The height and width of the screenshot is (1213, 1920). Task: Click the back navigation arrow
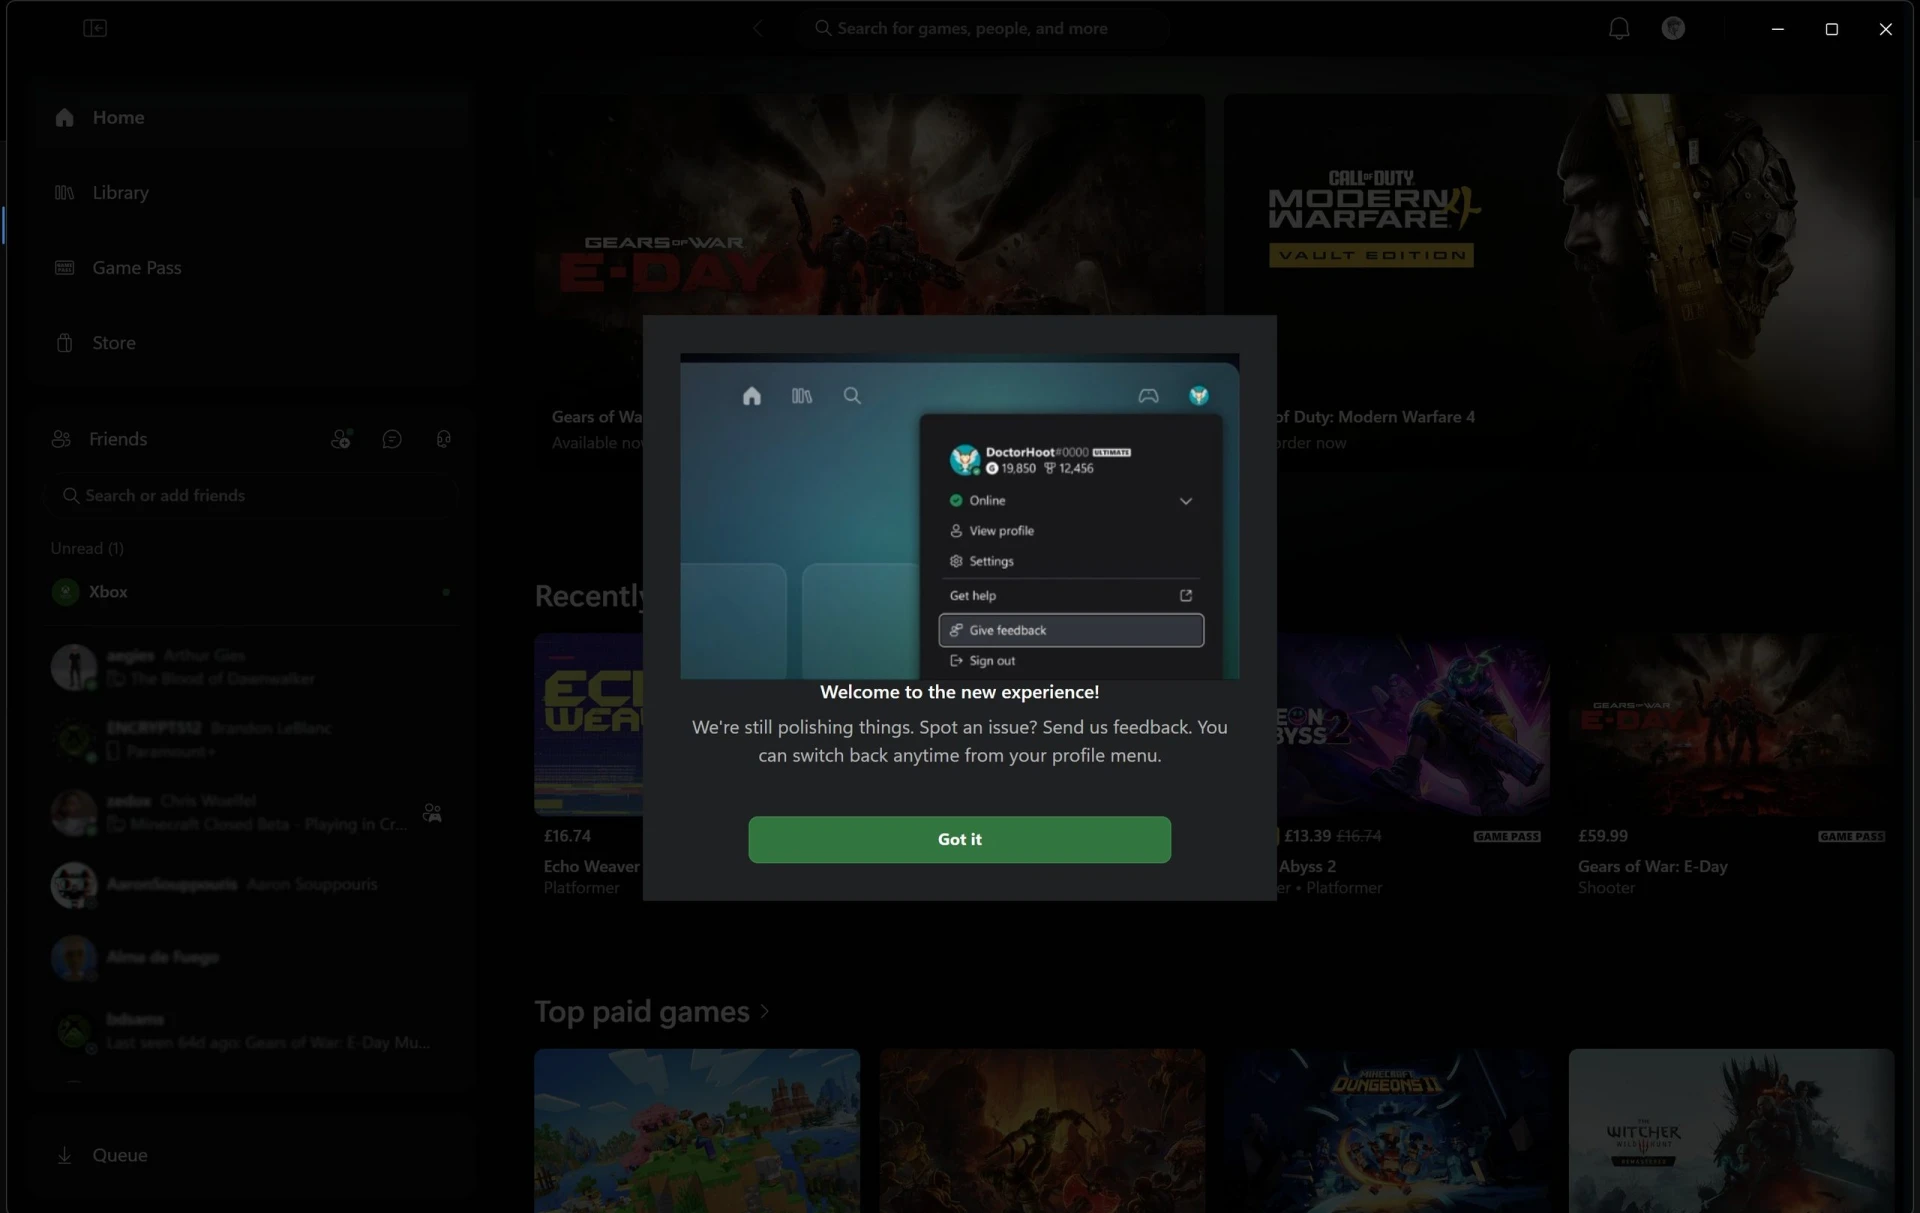[758, 28]
